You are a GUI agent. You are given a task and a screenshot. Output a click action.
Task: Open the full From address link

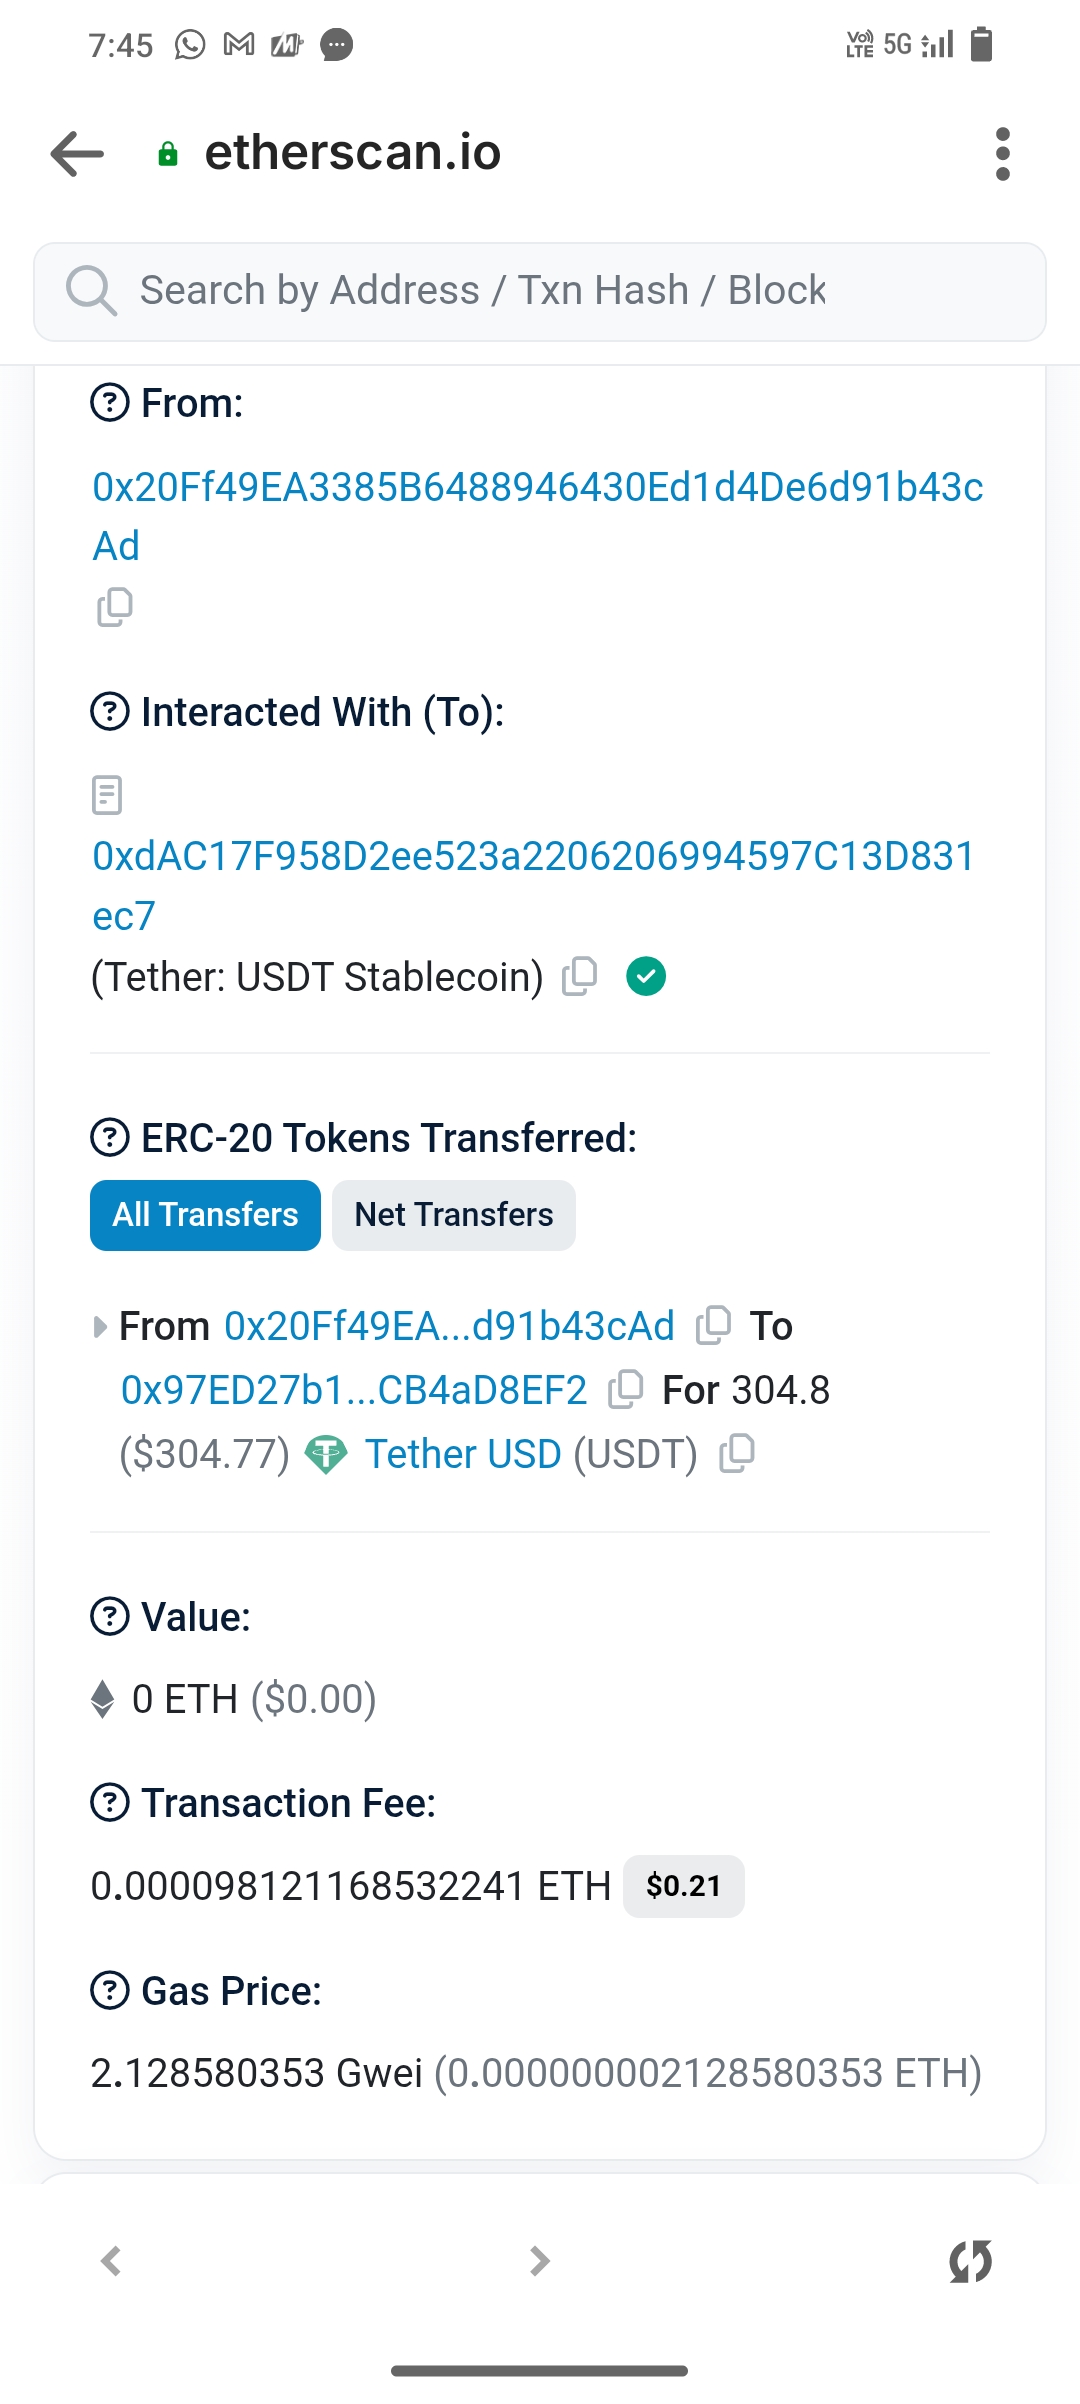(x=537, y=487)
